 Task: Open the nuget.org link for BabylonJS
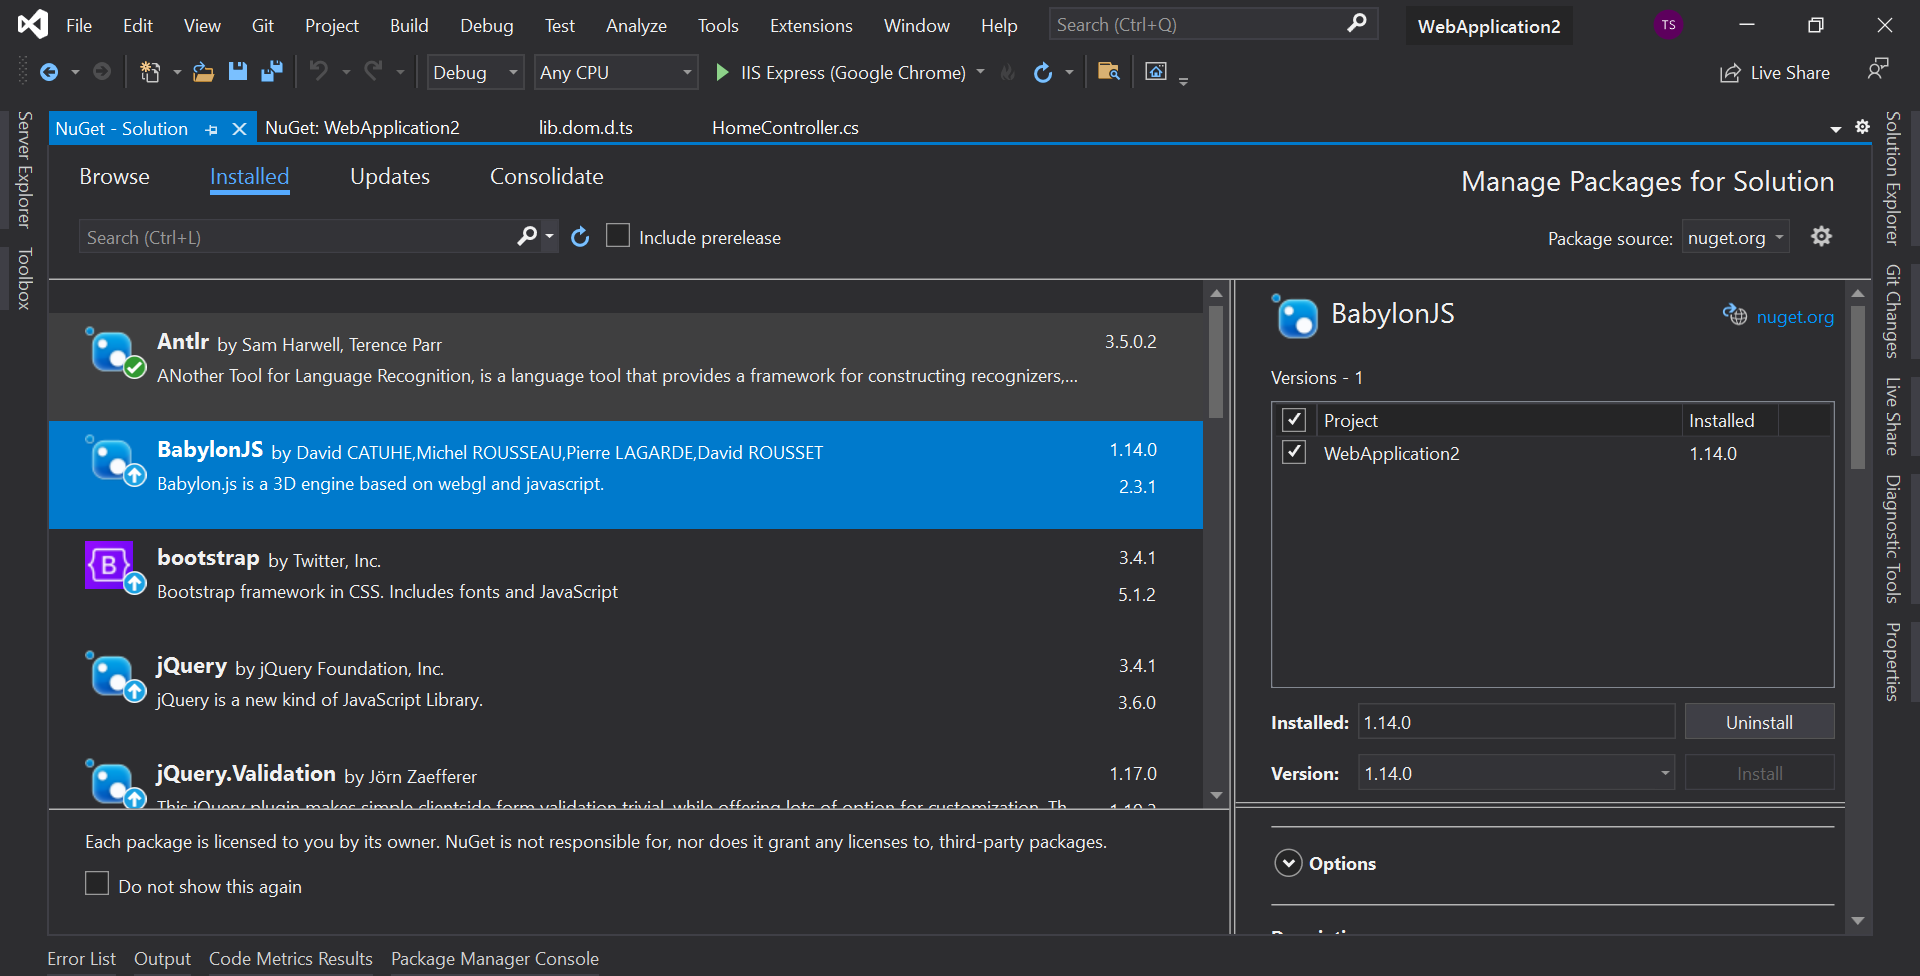click(x=1795, y=316)
